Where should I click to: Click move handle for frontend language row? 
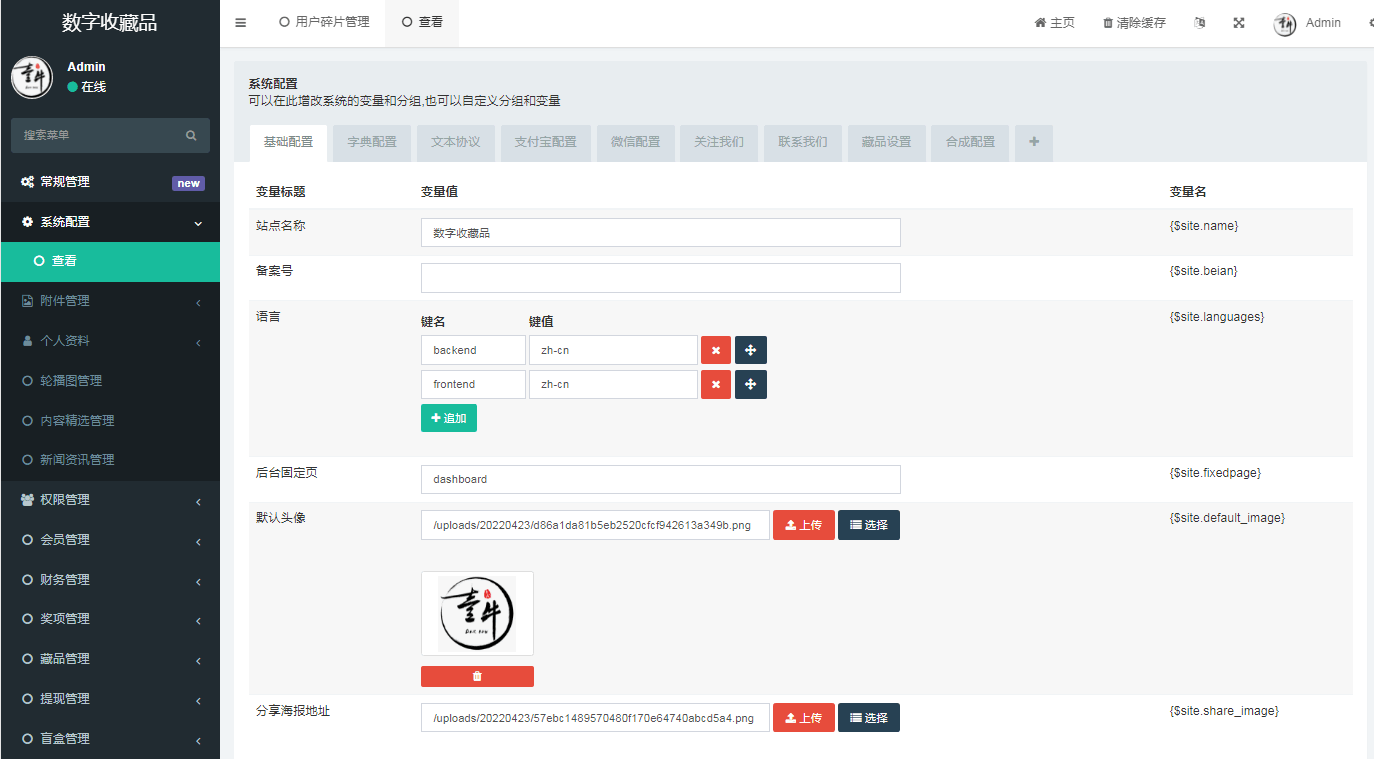(751, 385)
